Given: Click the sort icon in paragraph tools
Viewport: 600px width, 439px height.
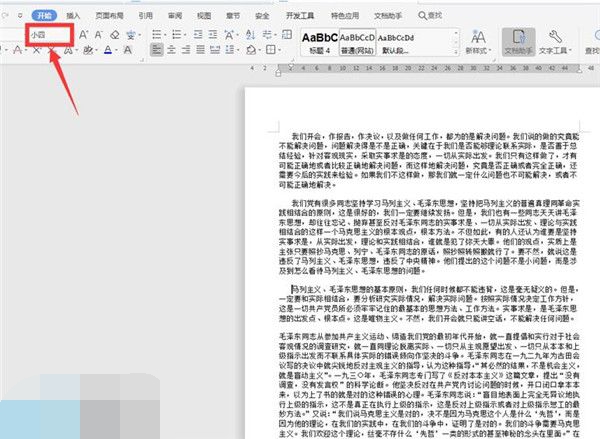Looking at the screenshot, I should coord(251,33).
